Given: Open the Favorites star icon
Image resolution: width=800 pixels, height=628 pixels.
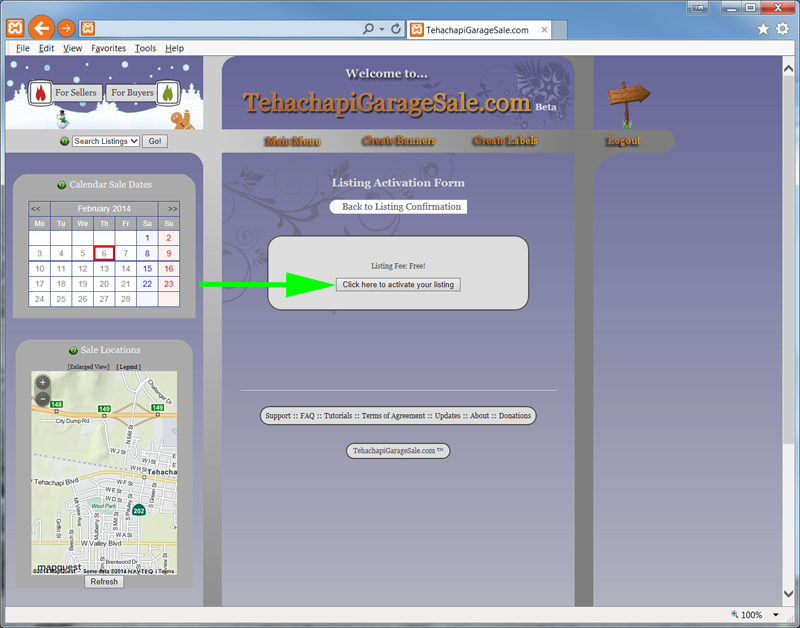Looking at the screenshot, I should pos(763,29).
